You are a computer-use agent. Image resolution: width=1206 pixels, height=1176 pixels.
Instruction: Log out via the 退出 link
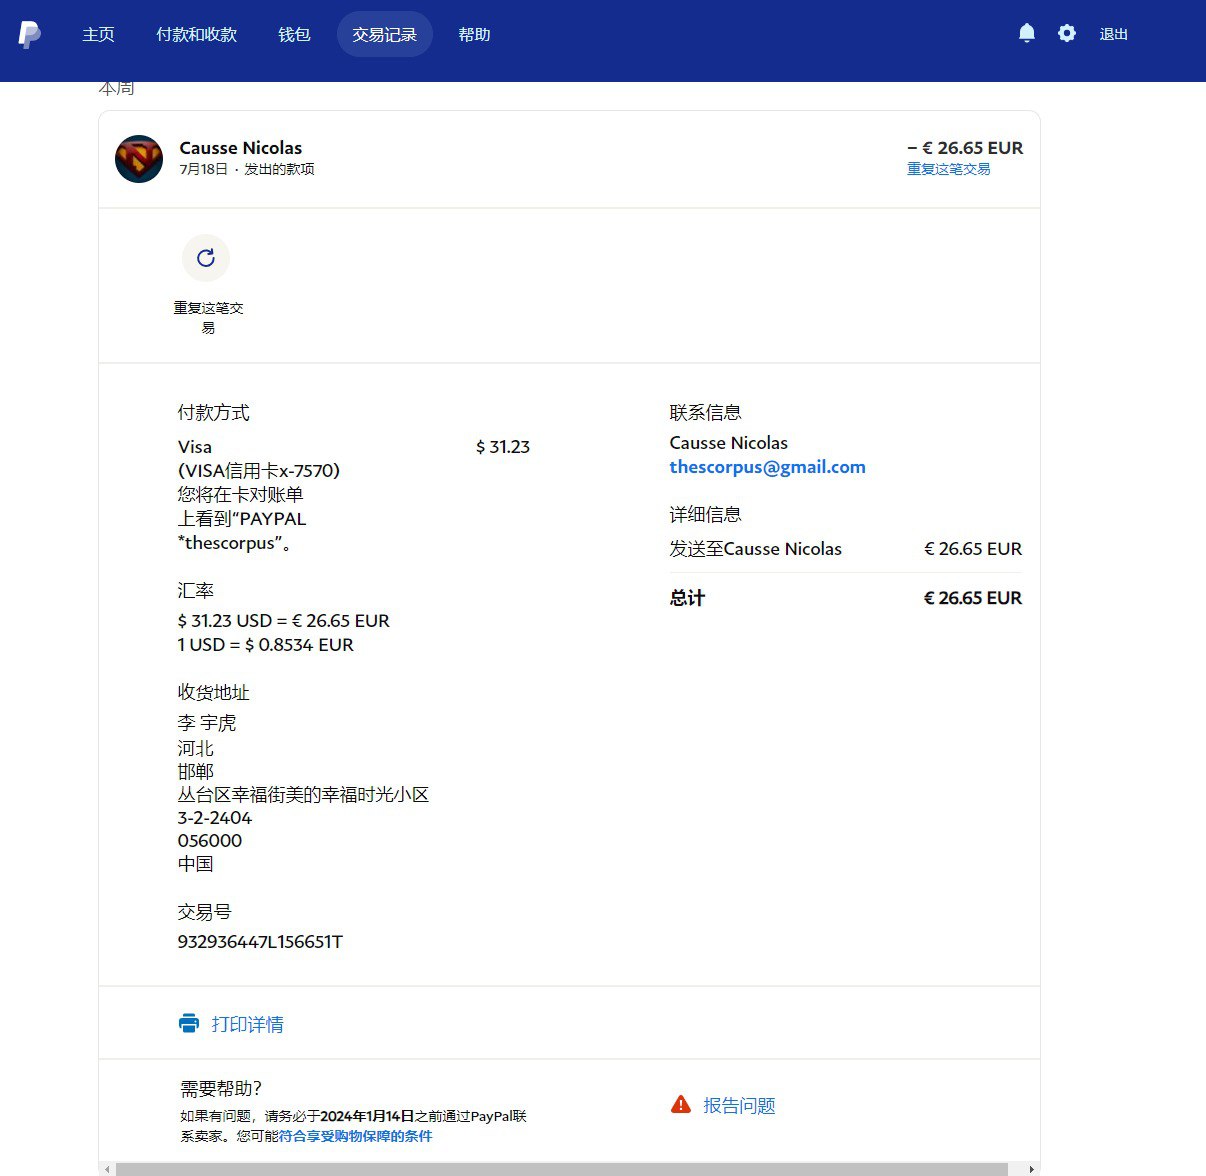point(1113,35)
